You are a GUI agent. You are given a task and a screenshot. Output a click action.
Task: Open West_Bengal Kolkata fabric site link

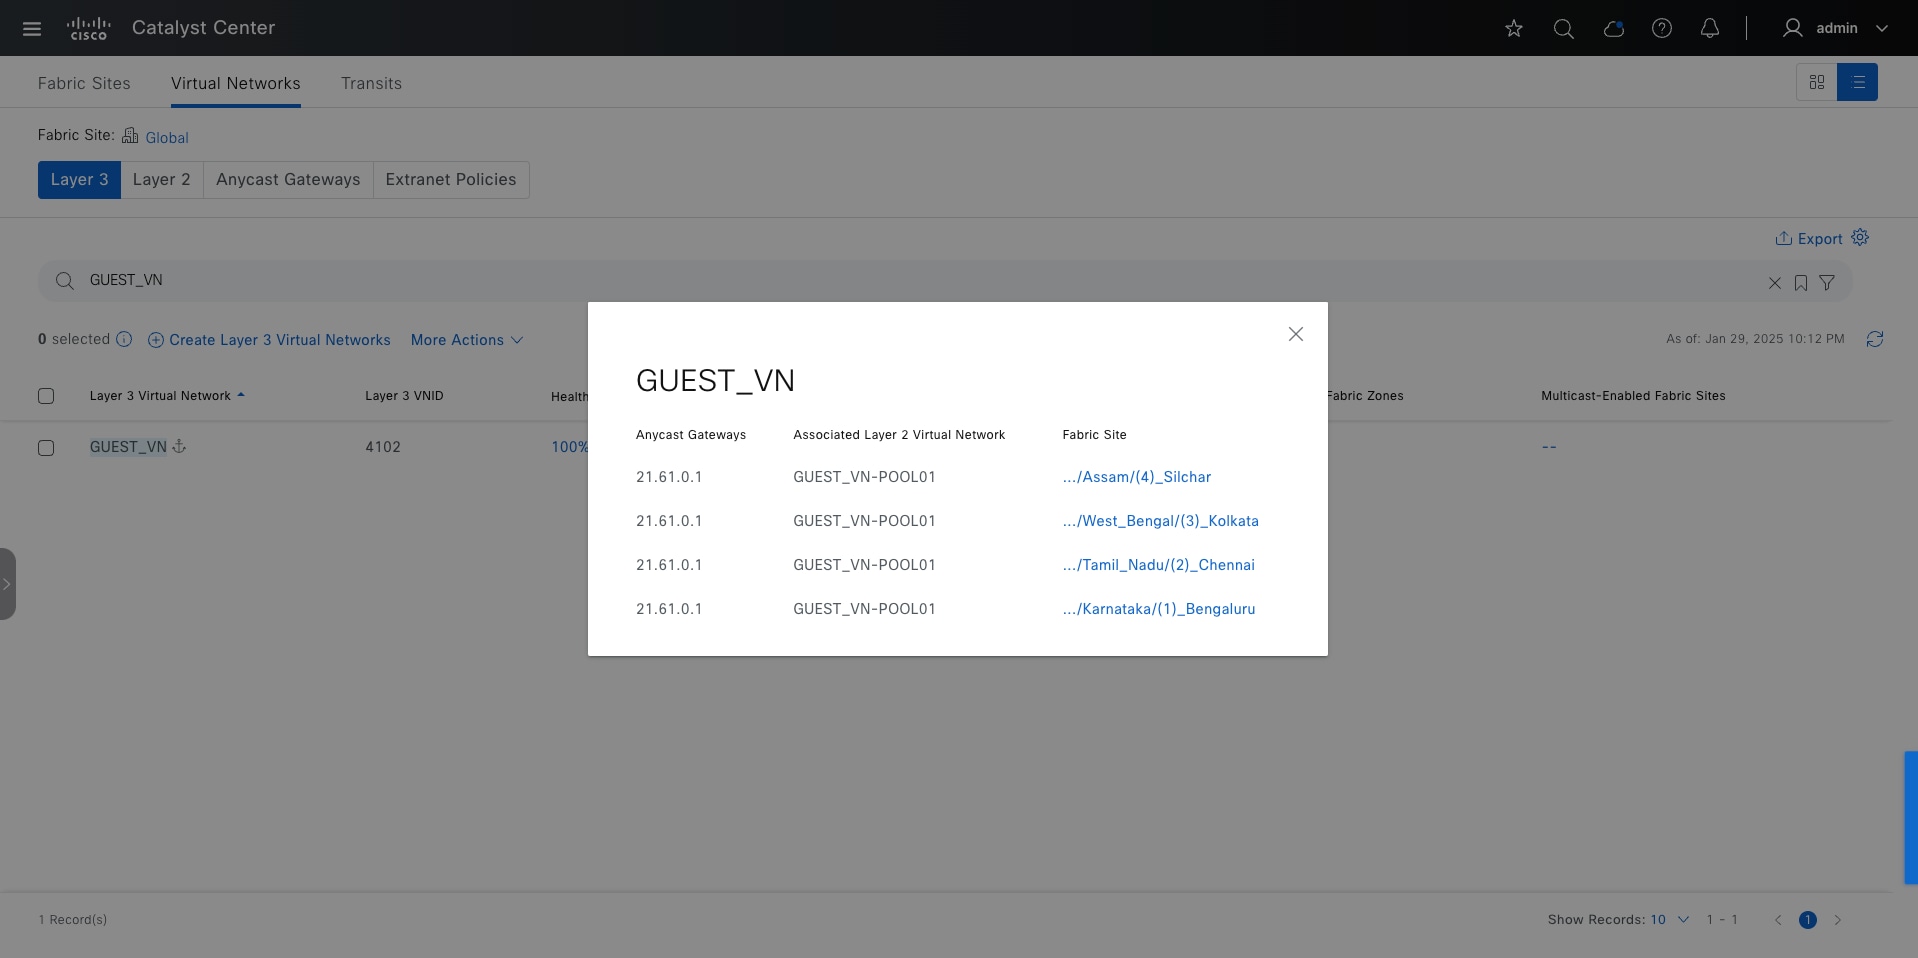1161,521
